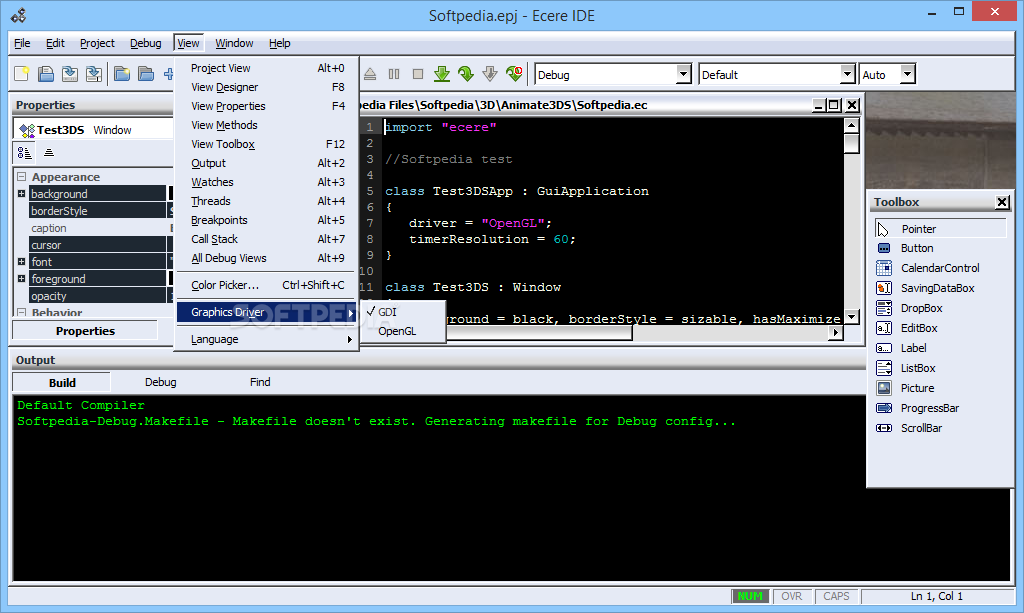Click the Properties button below property list
Image resolution: width=1024 pixels, height=613 pixels.
pos(85,331)
